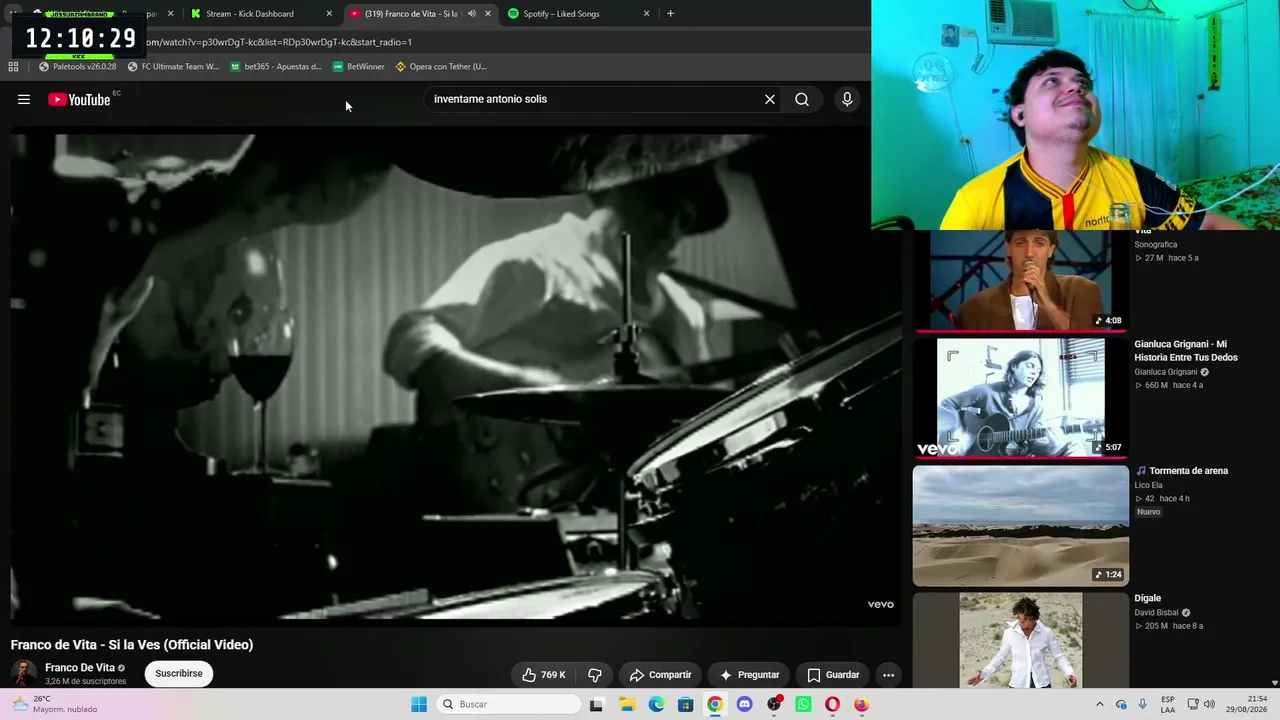1280x720 pixels.
Task: Save the video with Guardar
Action: (833, 675)
